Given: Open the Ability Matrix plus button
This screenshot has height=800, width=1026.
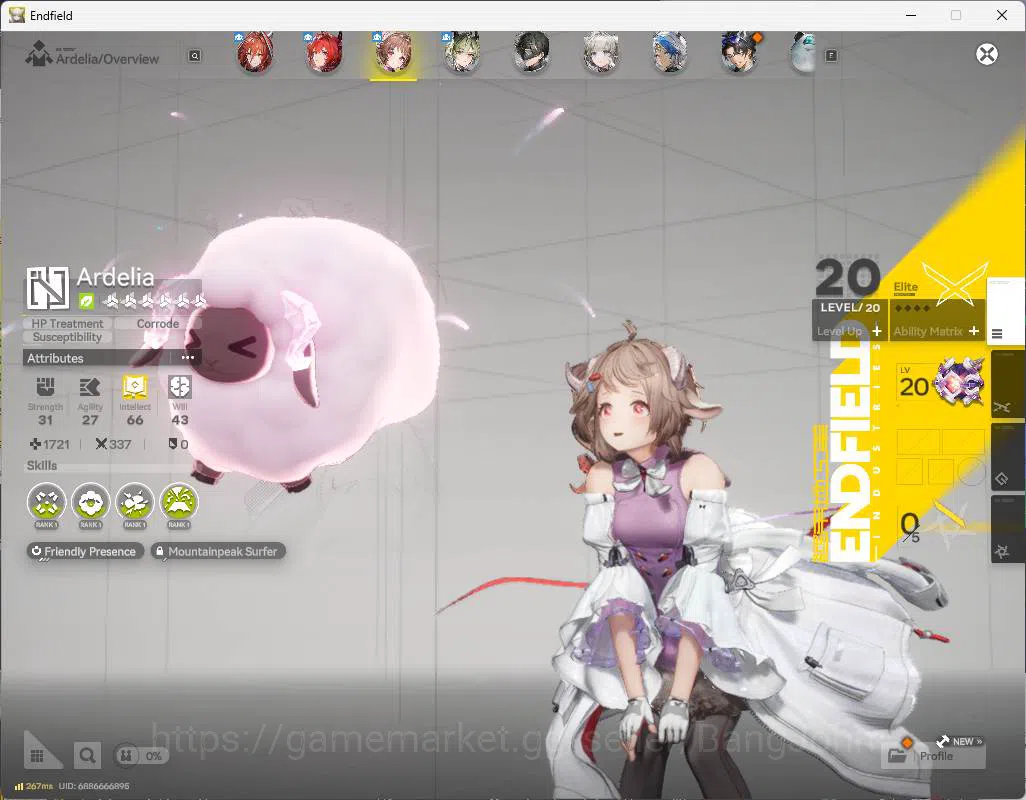Looking at the screenshot, I should tap(974, 332).
